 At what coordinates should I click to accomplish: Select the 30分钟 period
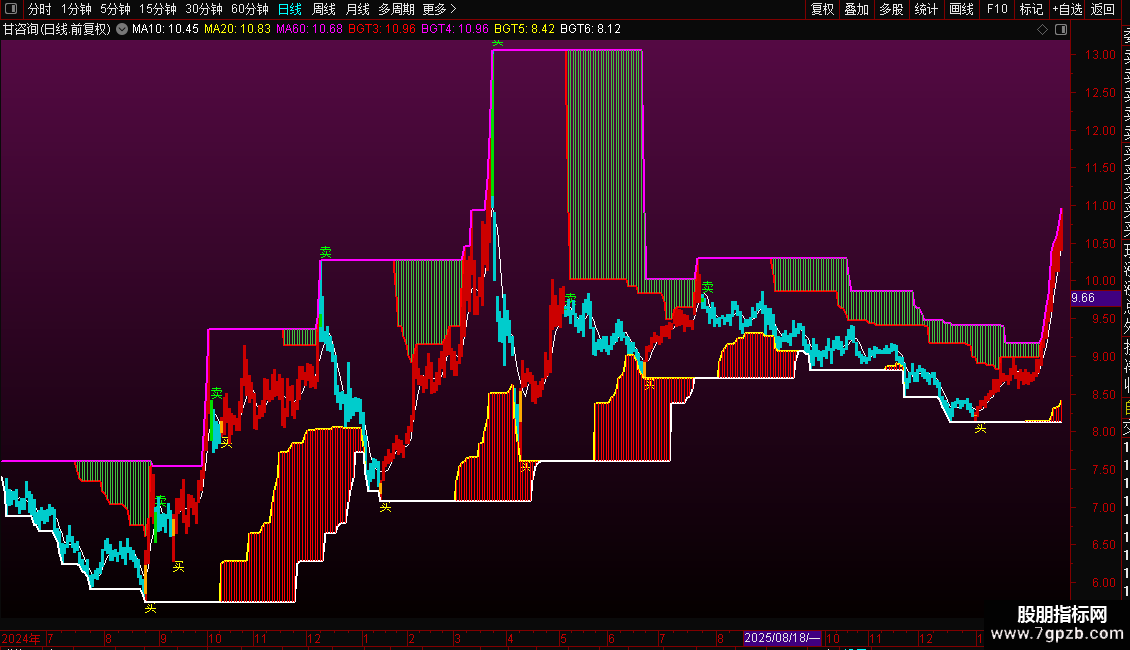pyautogui.click(x=204, y=9)
